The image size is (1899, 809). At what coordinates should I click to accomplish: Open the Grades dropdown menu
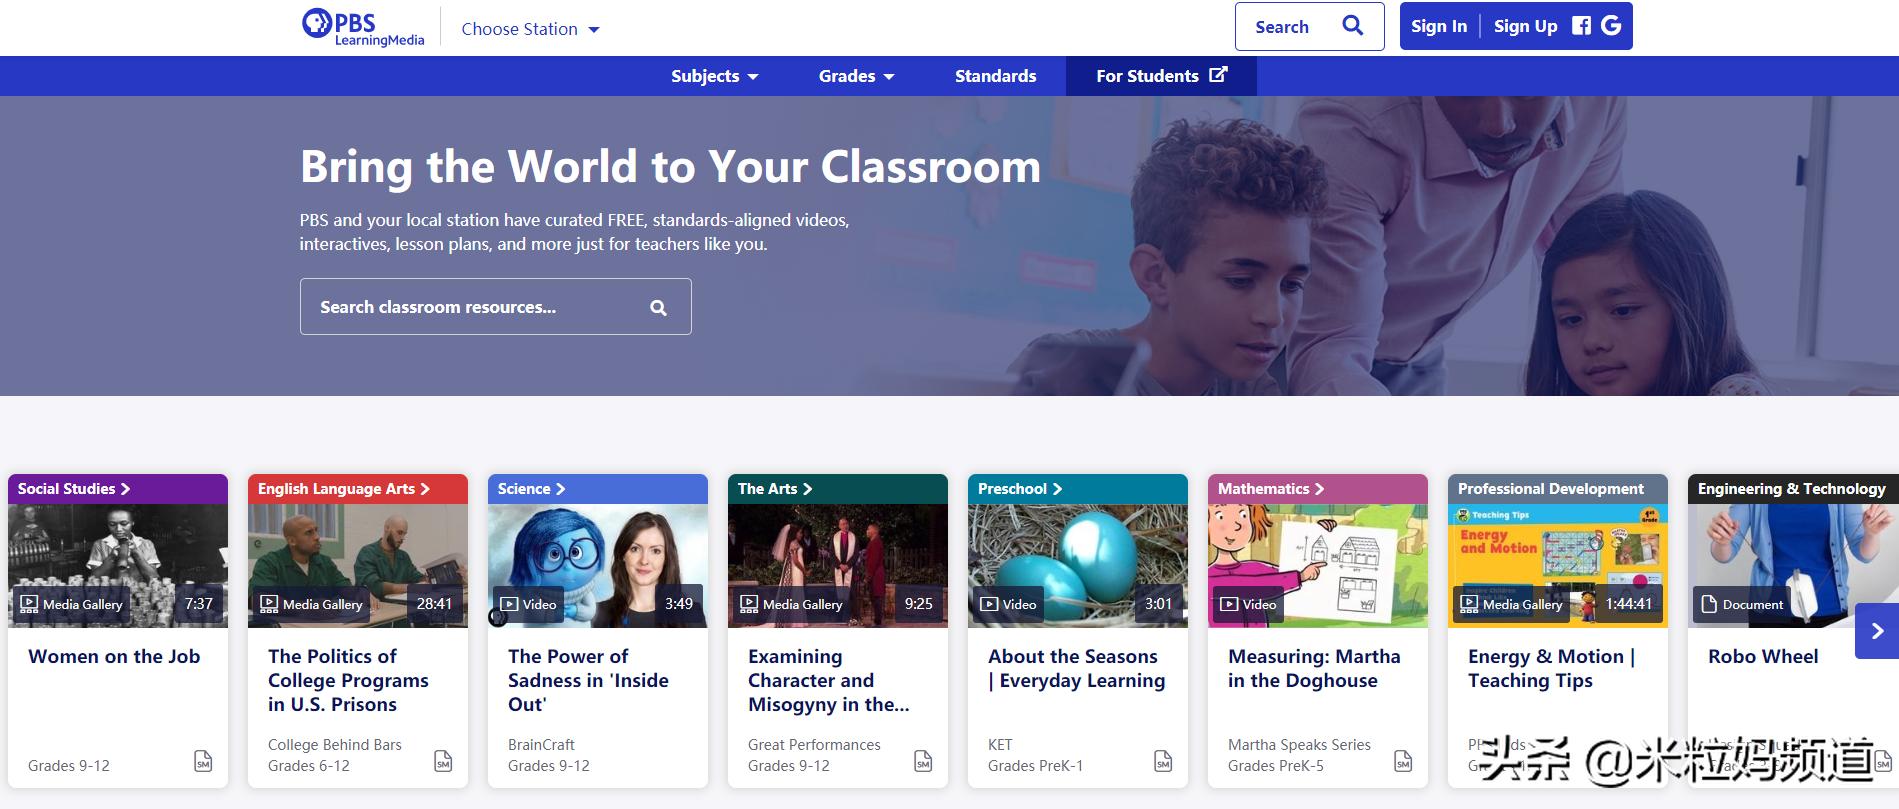(856, 76)
